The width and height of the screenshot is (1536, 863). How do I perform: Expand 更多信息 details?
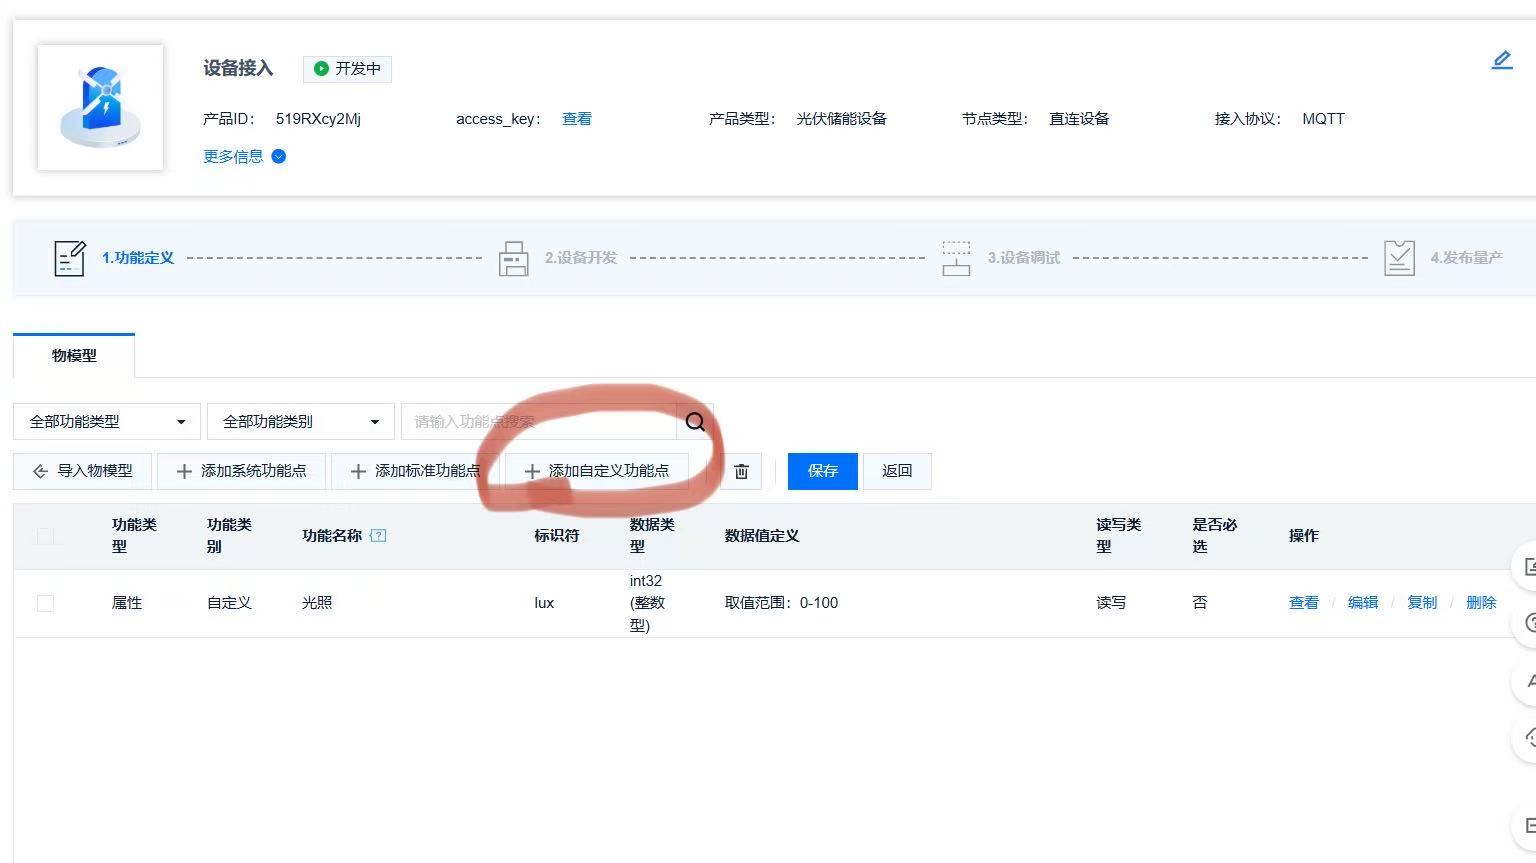244,156
